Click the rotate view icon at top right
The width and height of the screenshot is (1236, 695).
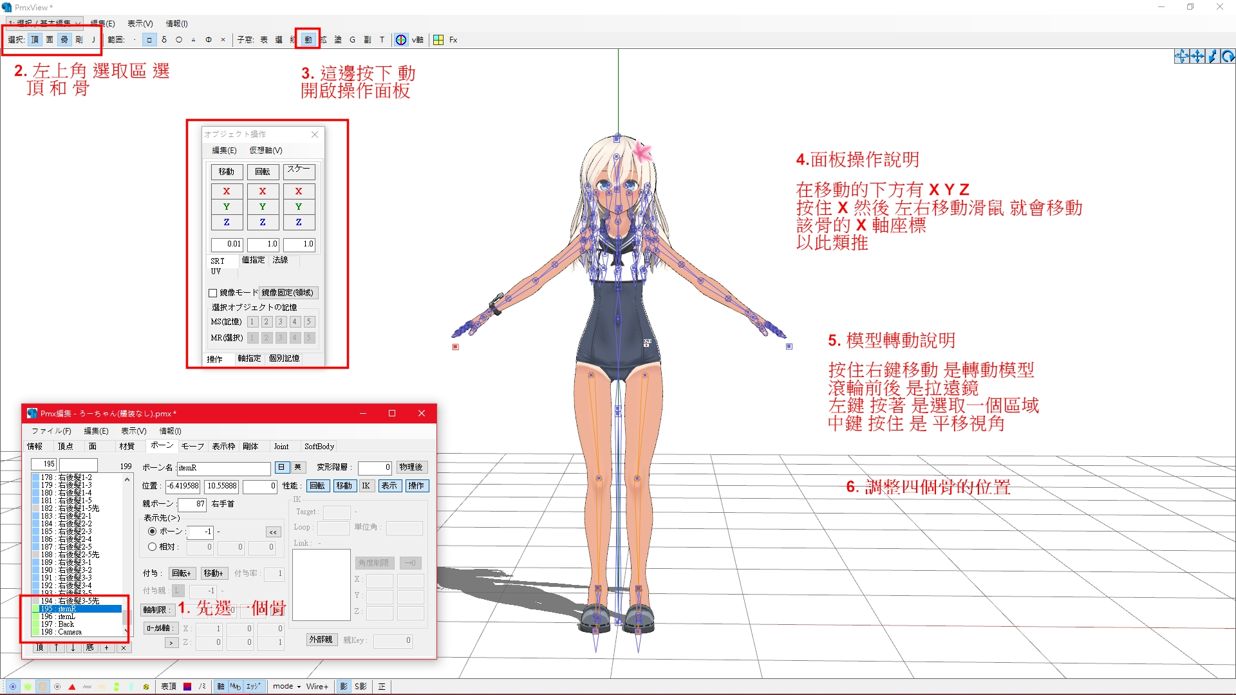click(1228, 56)
